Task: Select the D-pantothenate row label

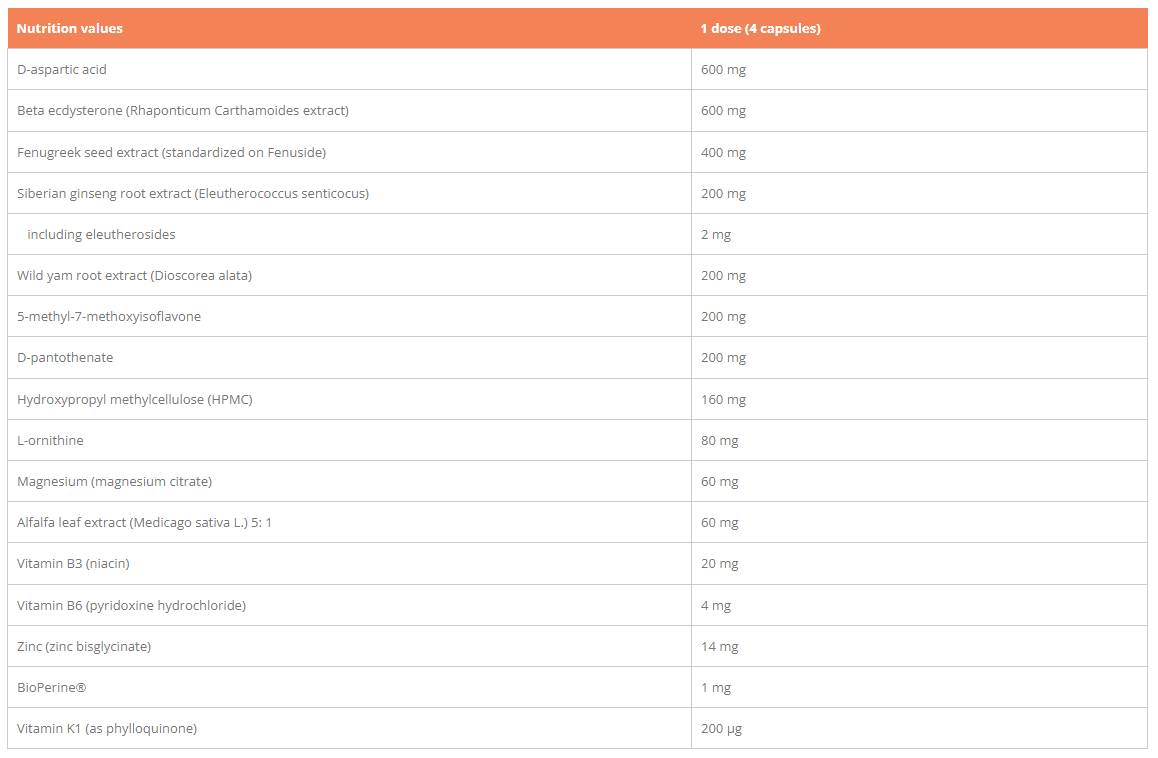Action: 65,358
